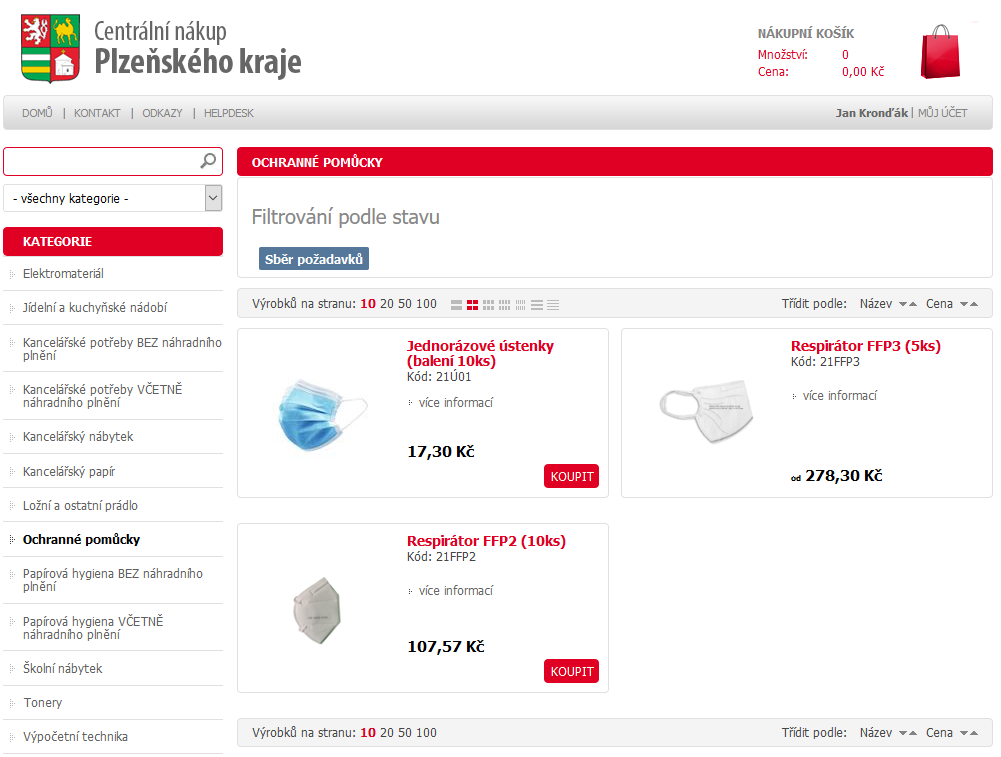Show 100 products per page in bottom toolbar
The height and width of the screenshot is (757, 1001).
[x=426, y=733]
